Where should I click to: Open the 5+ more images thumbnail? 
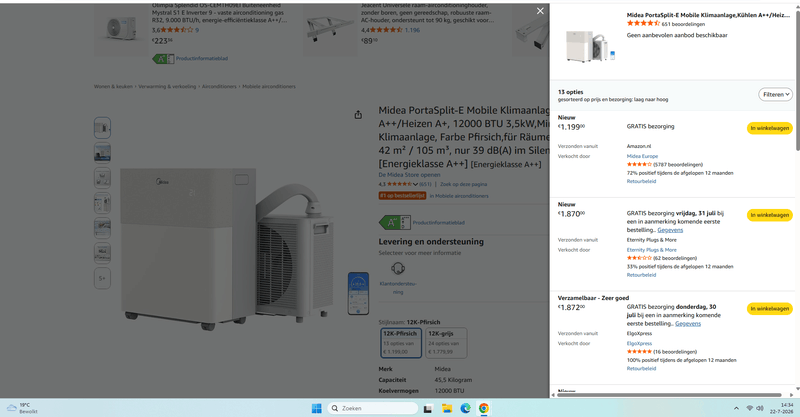102,278
